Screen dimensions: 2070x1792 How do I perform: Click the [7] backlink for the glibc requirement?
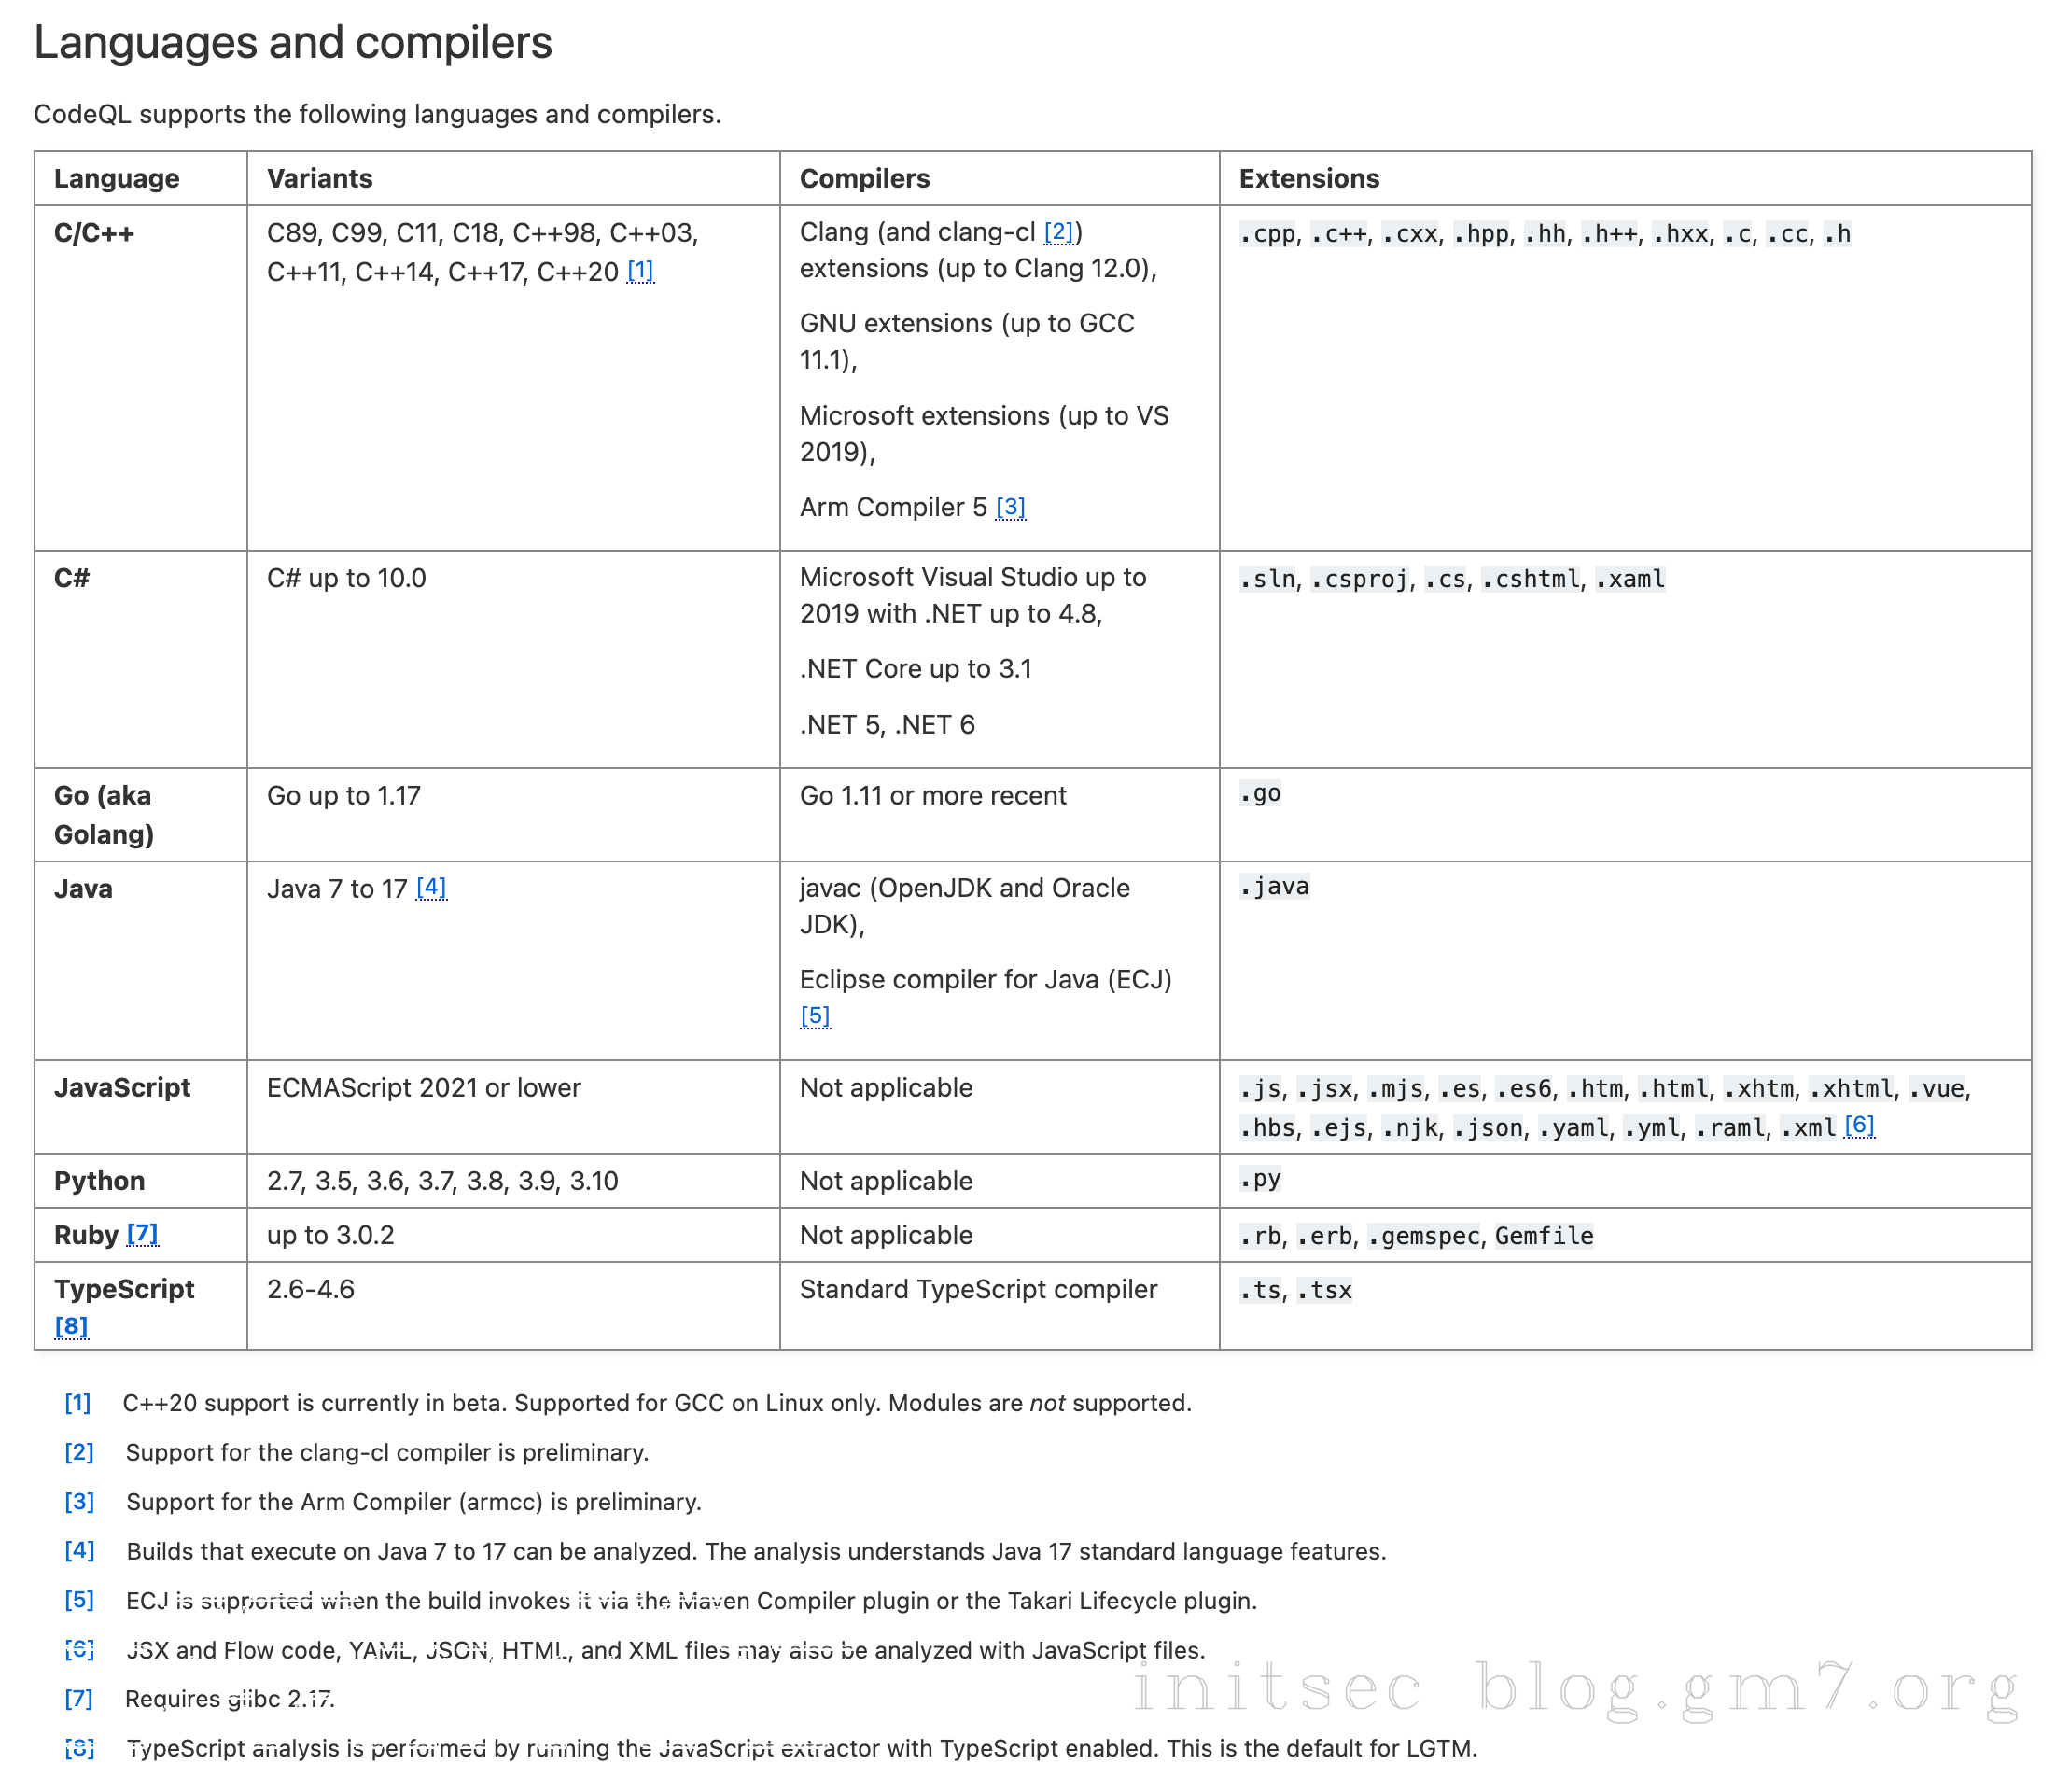coord(79,1698)
